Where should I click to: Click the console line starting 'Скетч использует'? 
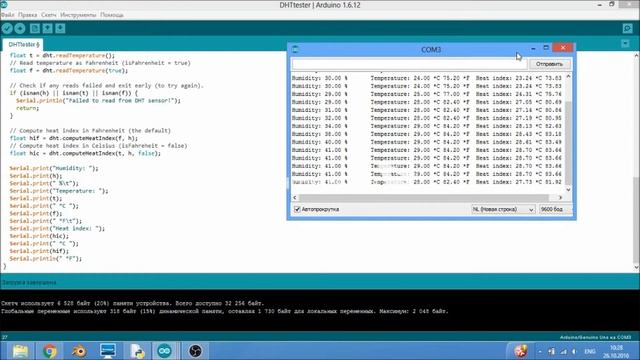tap(133, 303)
